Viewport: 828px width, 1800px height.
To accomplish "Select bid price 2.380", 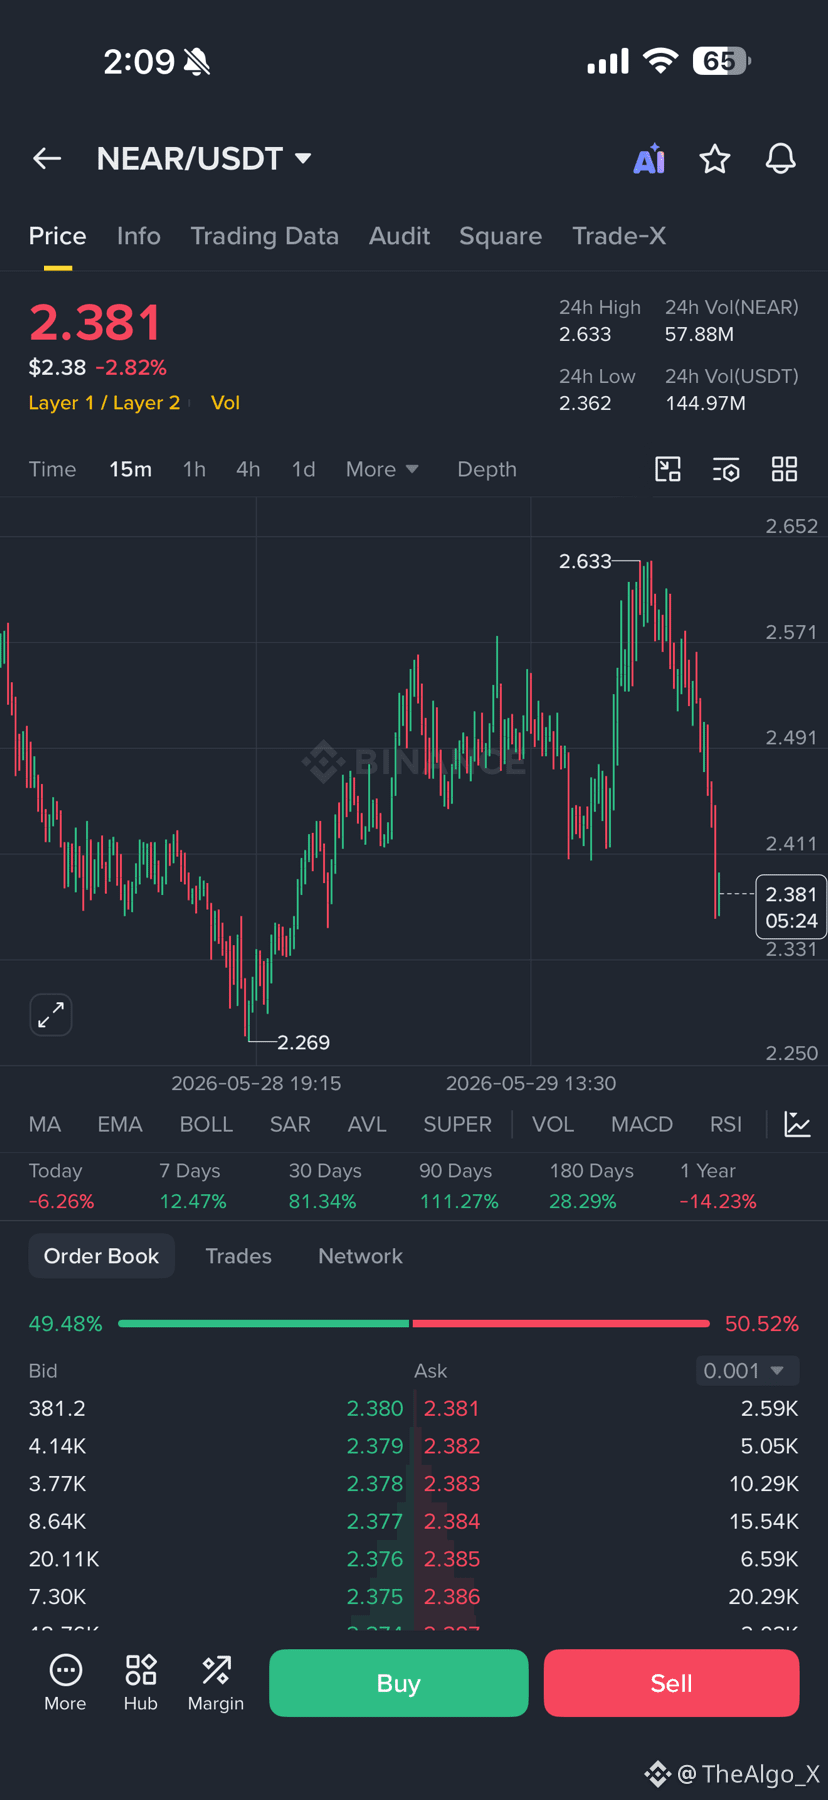I will point(375,1408).
